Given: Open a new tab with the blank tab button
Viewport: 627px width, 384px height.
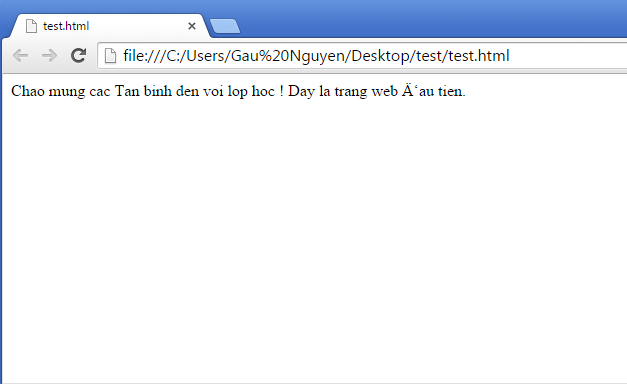Looking at the screenshot, I should tap(225, 26).
